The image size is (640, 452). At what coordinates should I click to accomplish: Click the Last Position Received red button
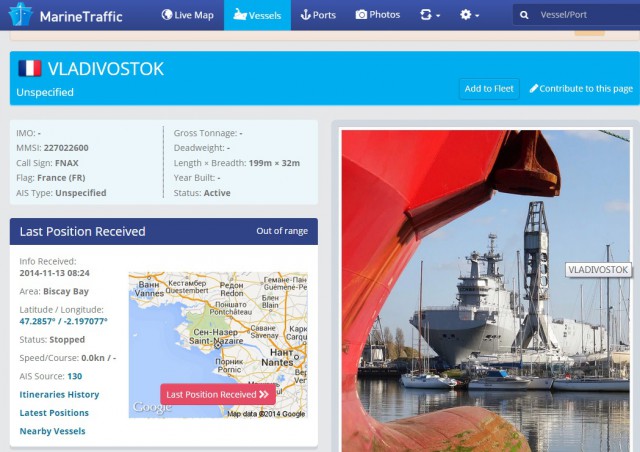click(218, 394)
